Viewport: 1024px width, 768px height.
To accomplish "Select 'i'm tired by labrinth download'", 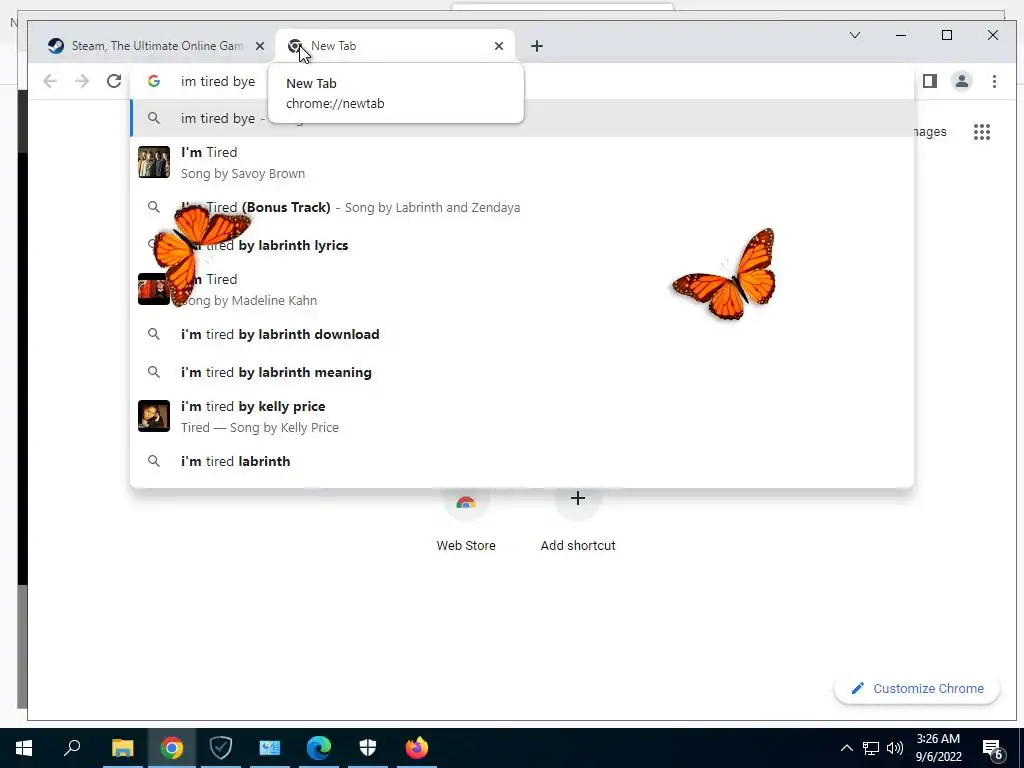I will click(522, 334).
